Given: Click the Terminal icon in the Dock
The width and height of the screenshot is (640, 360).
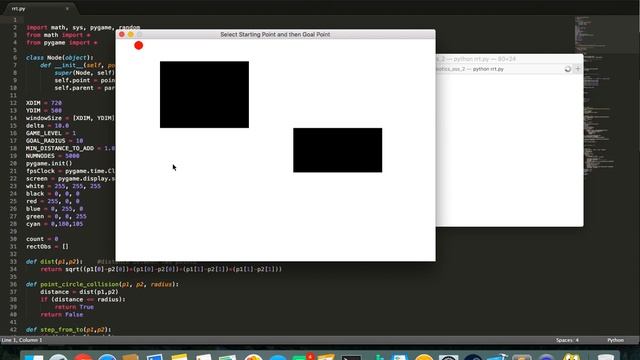Looking at the screenshot, I should pos(351,358).
